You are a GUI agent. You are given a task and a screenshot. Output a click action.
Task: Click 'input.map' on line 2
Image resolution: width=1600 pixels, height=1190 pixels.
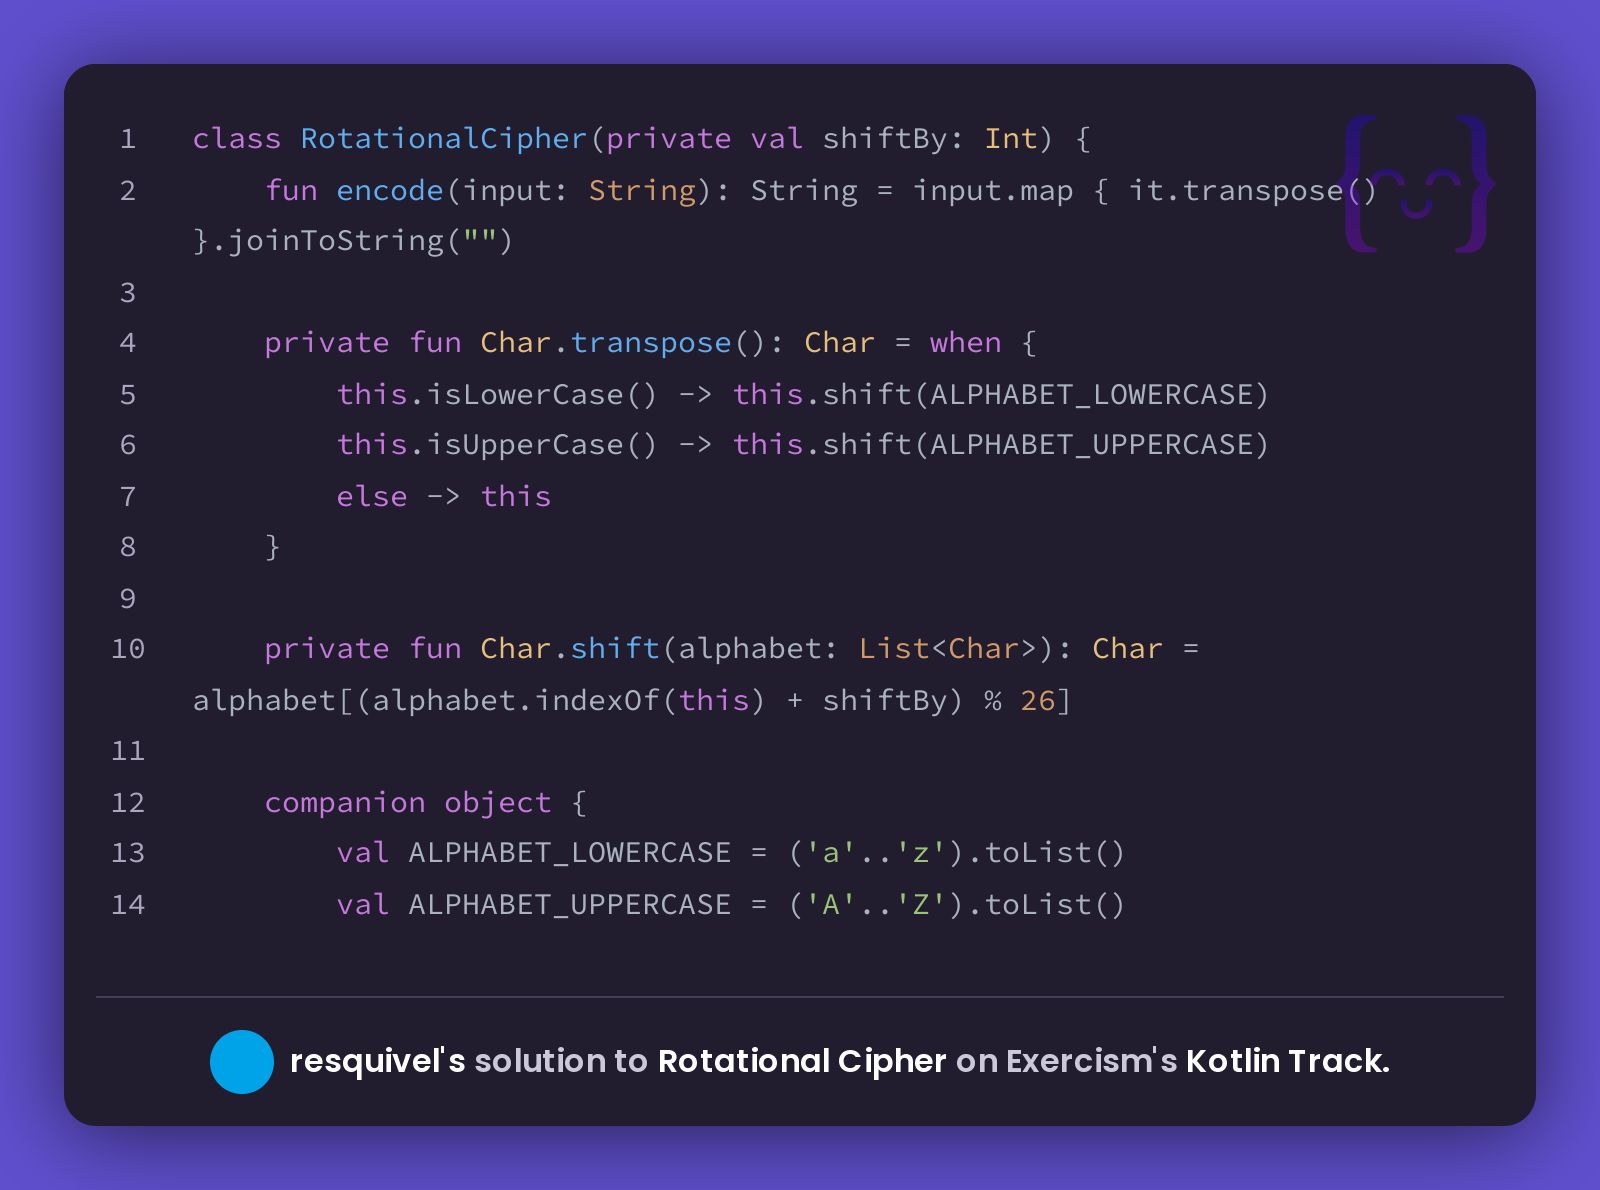pos(993,190)
